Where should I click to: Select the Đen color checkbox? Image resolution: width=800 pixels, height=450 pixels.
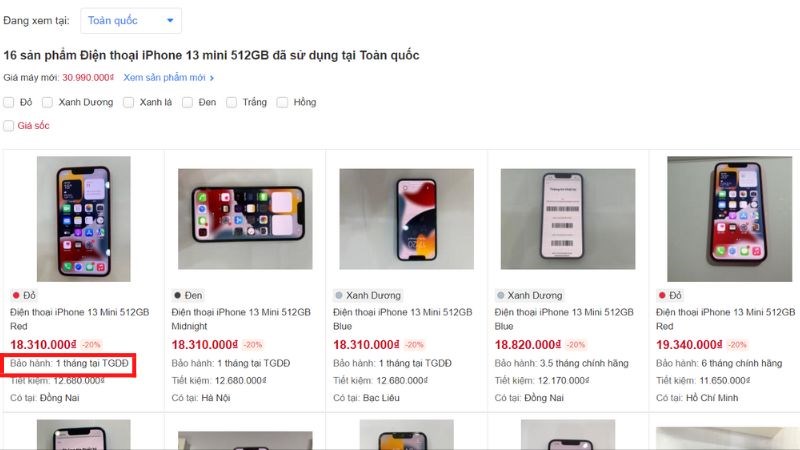tap(188, 102)
